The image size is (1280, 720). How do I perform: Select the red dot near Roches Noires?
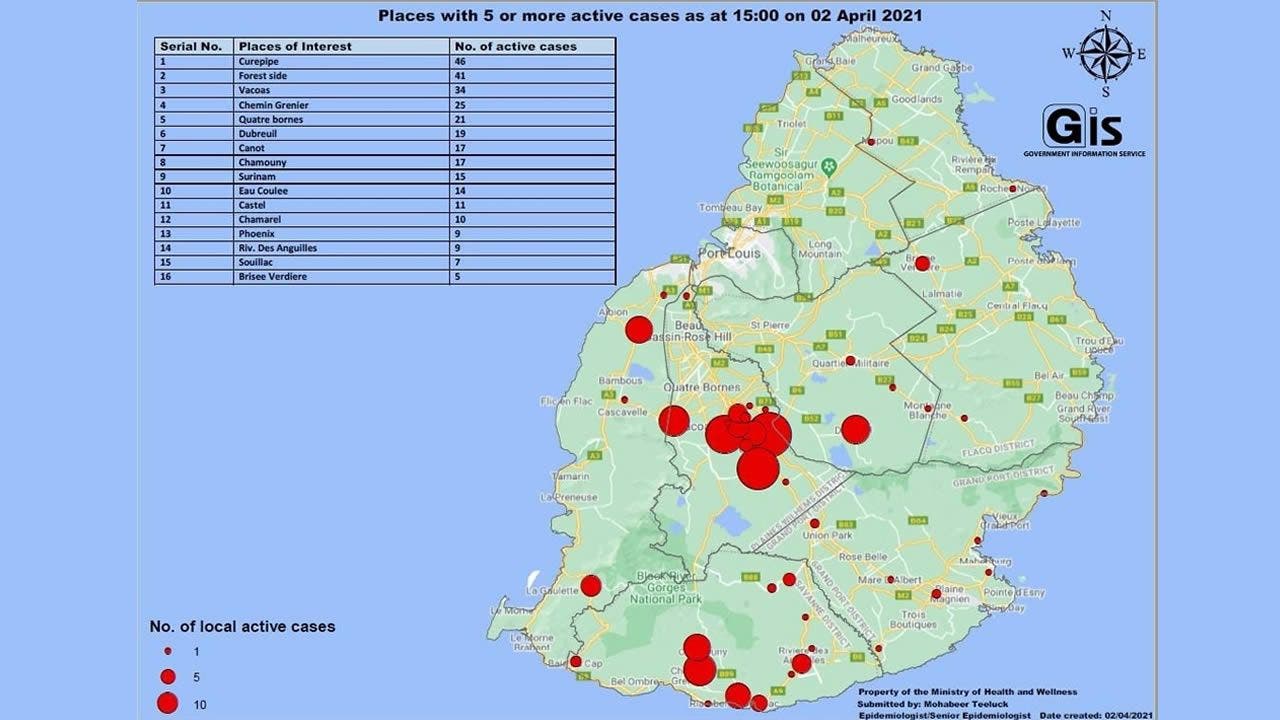(1013, 188)
